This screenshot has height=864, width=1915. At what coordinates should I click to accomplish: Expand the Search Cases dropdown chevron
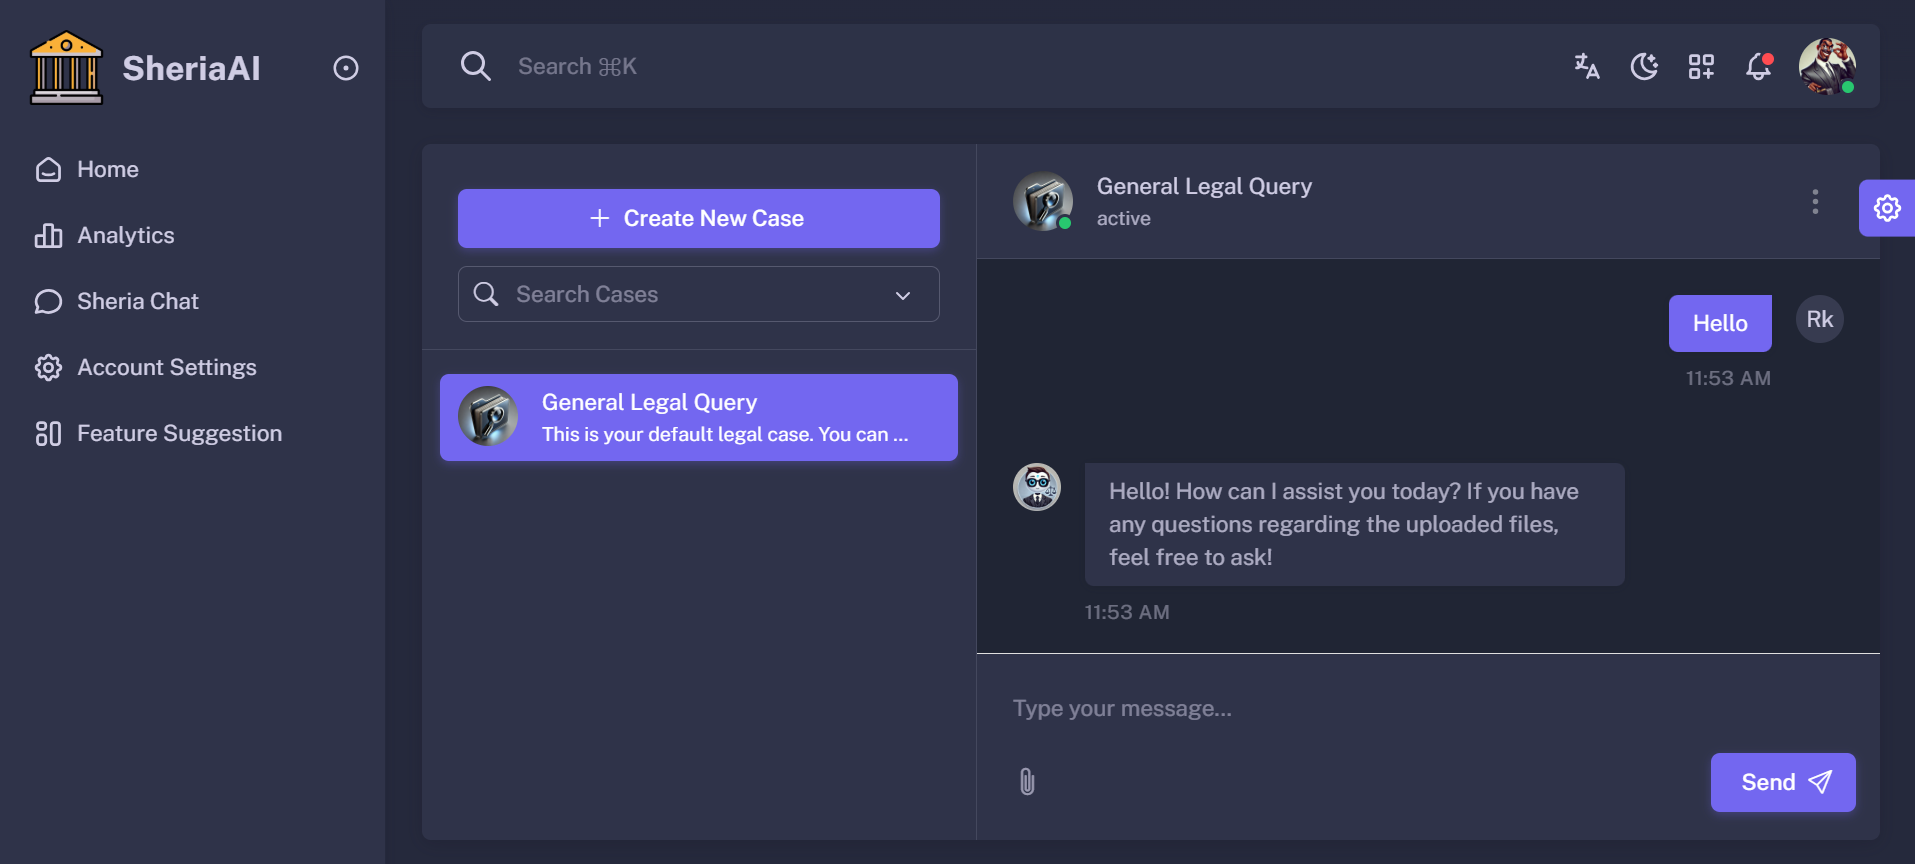903,295
